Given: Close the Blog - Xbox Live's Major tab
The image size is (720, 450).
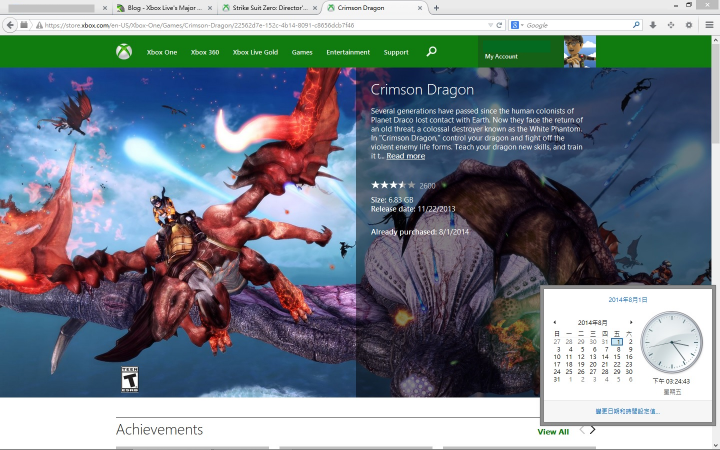Looking at the screenshot, I should [x=210, y=8].
